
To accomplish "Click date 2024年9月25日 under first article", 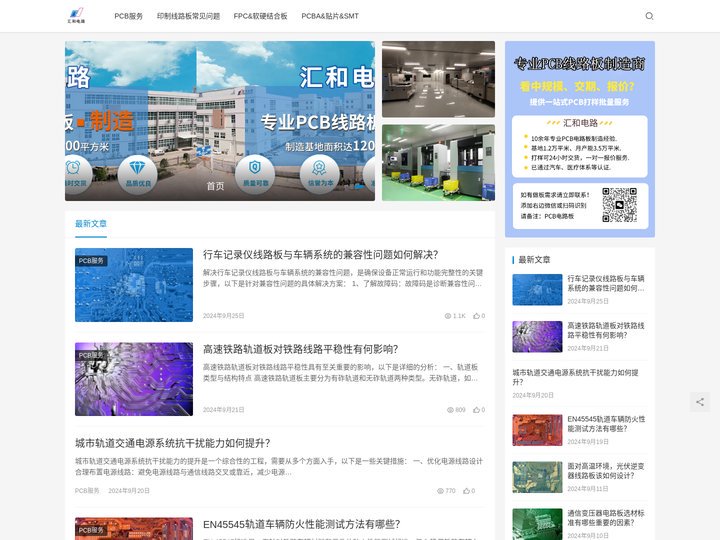I will tap(224, 316).
